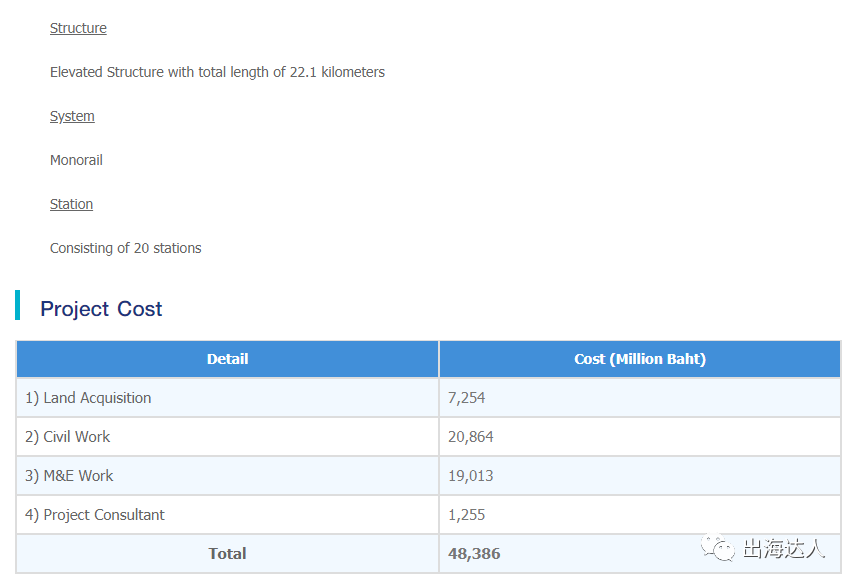
Task: Click the Monorail text line
Action: (x=76, y=160)
